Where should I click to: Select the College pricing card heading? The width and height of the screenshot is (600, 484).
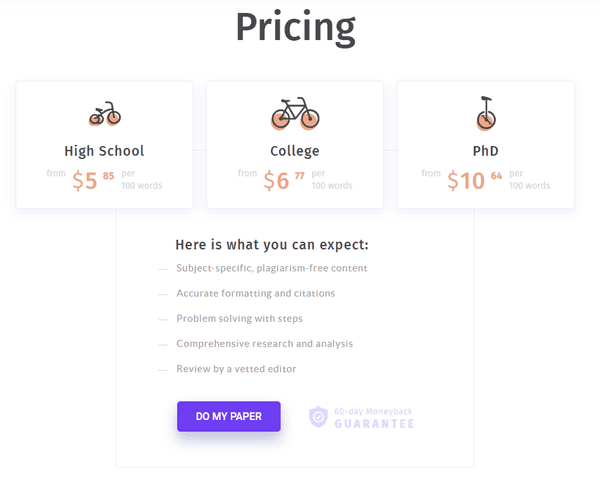[x=295, y=151]
